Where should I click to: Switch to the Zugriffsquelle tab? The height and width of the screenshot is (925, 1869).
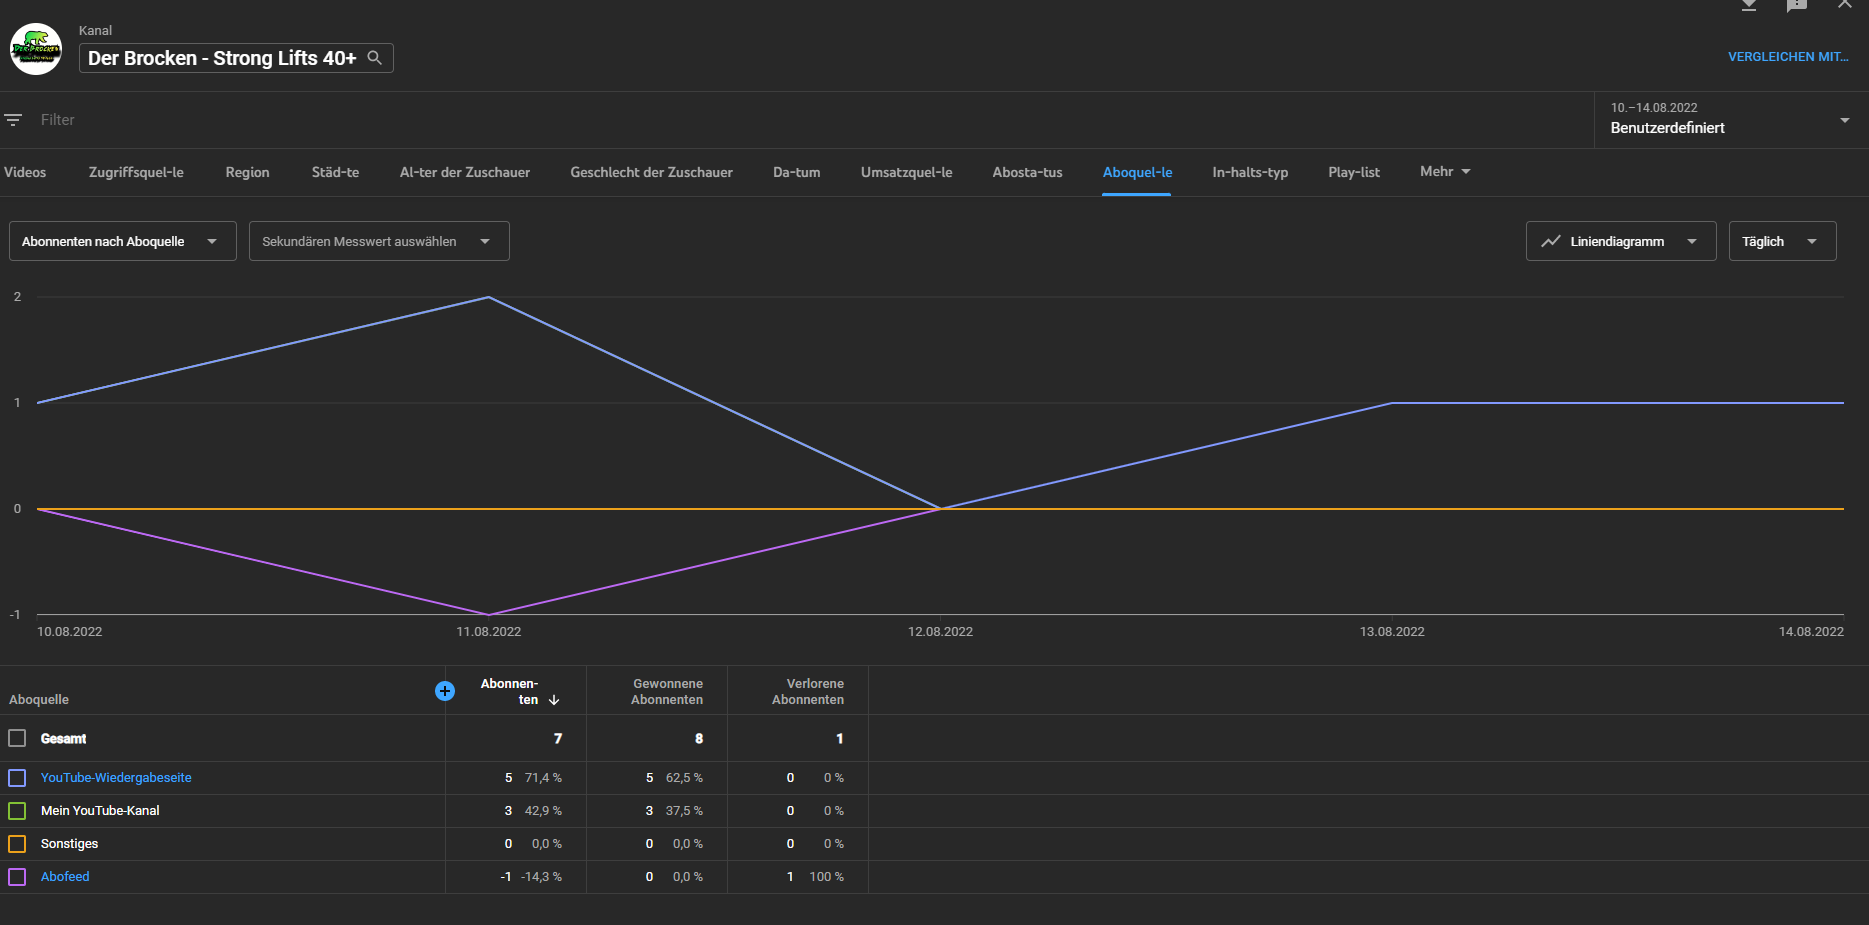[x=136, y=172]
